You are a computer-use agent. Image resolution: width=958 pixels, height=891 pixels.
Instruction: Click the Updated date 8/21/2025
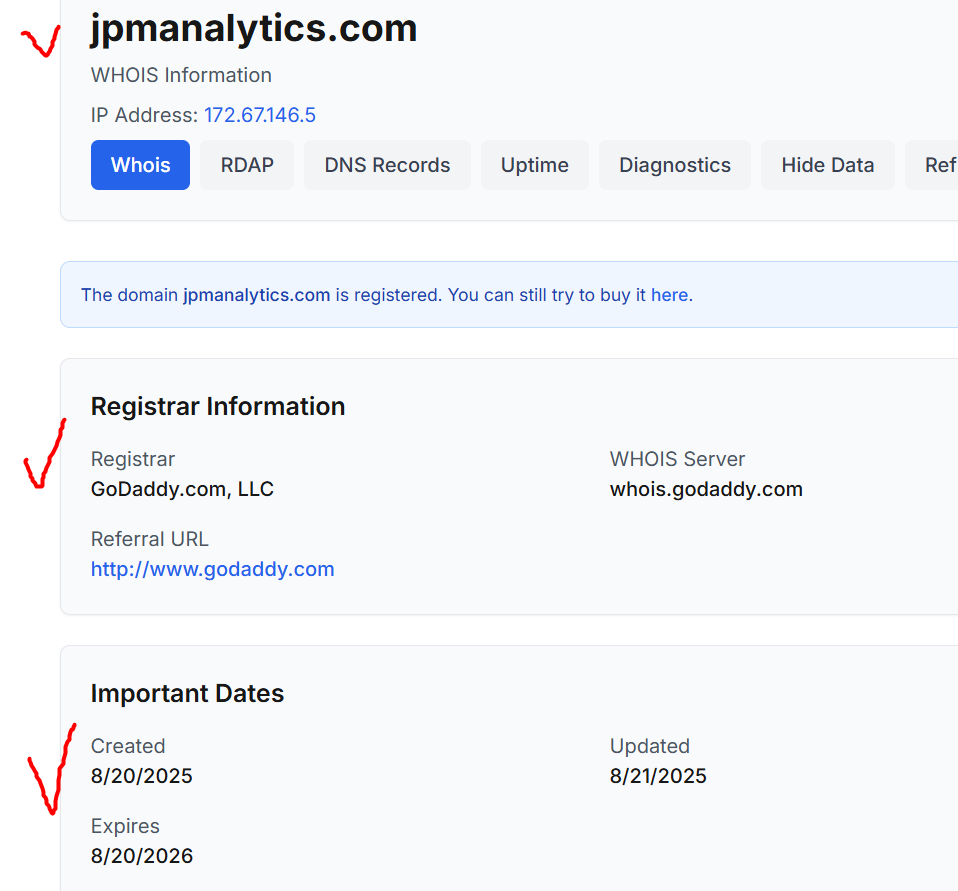[x=658, y=776]
